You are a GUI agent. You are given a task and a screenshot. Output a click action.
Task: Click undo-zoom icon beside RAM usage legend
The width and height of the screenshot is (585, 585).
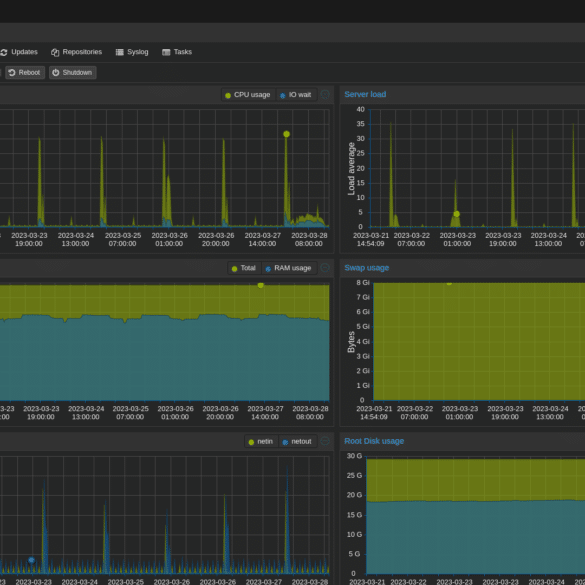(325, 268)
